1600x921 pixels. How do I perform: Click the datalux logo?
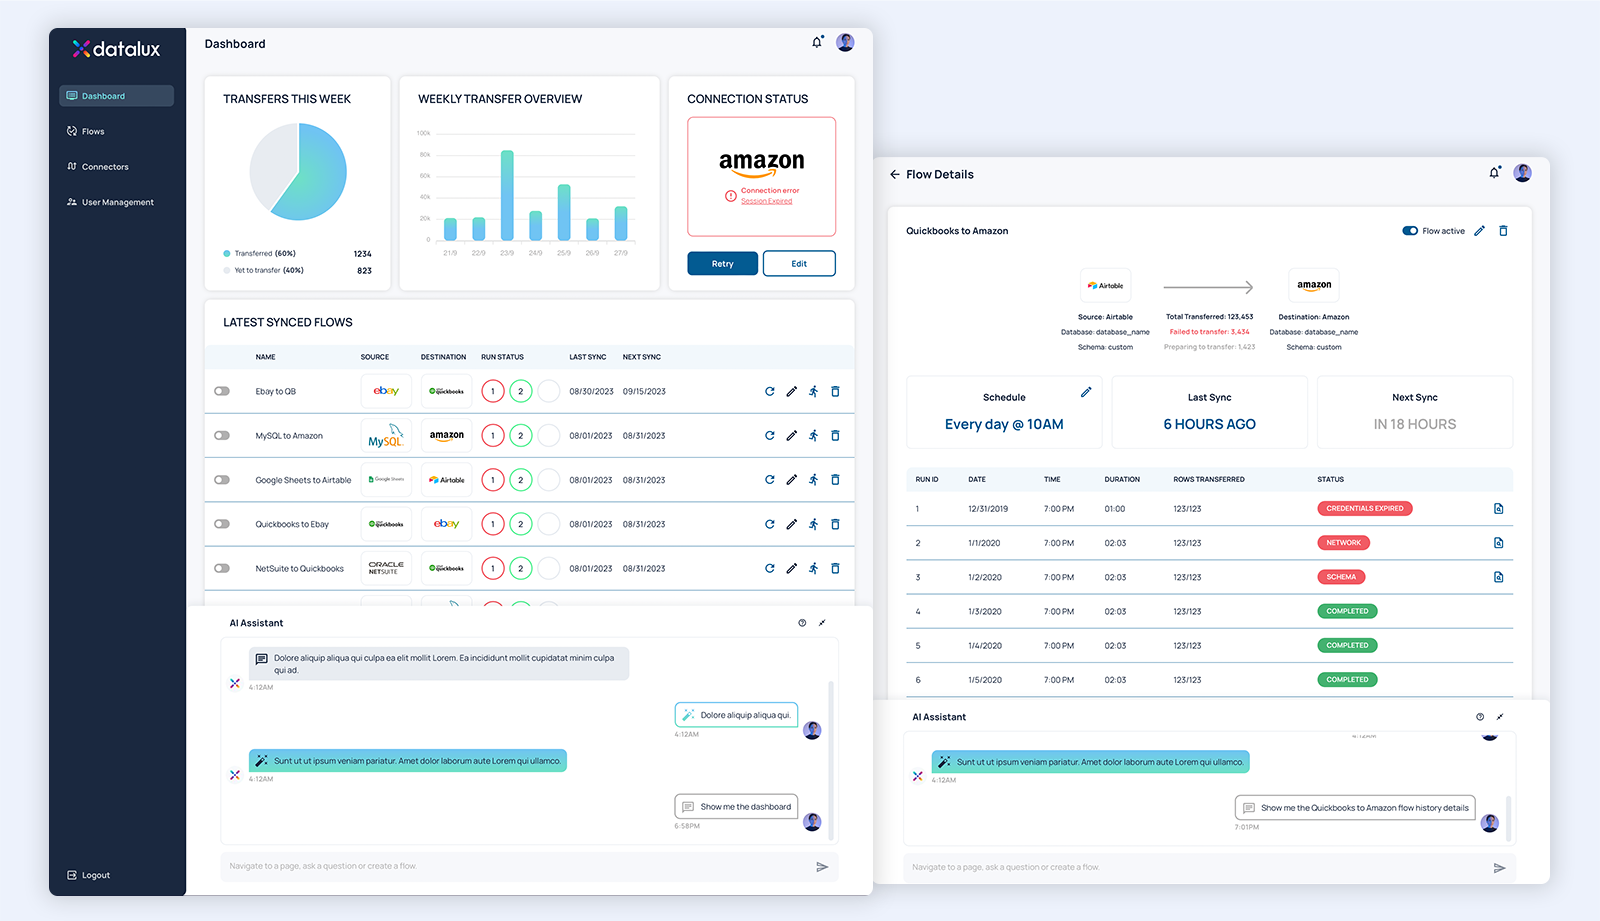[x=116, y=48]
